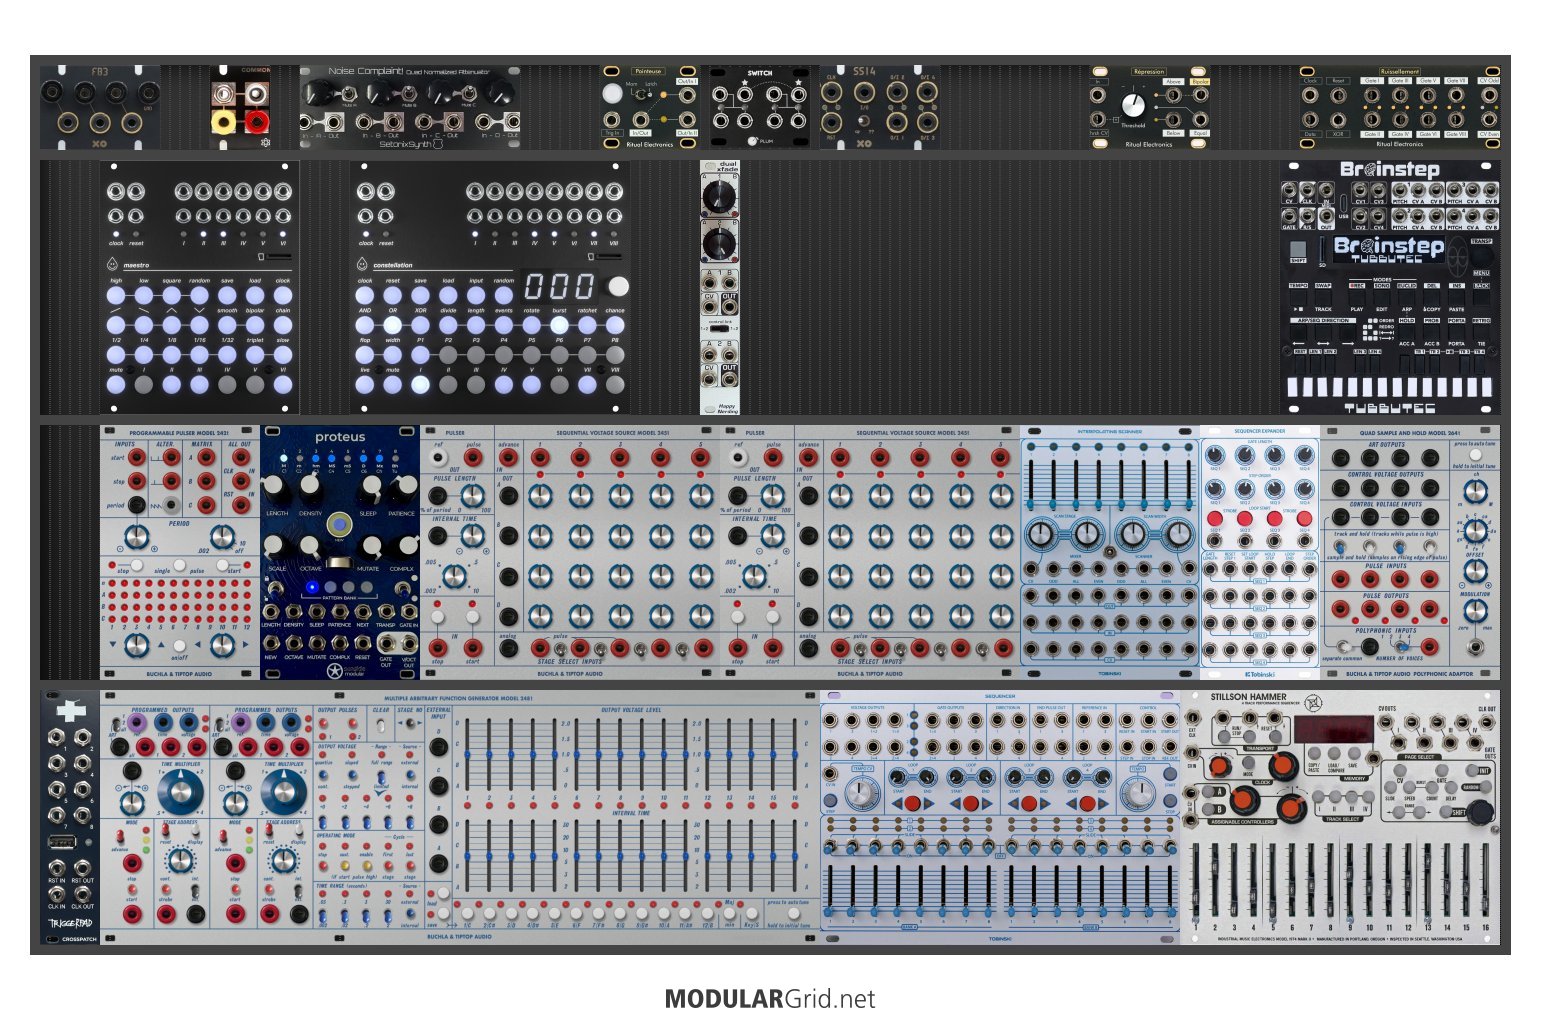Click the LENGTH knob on proteus
Viewport: 1541px width, 1020px height.
point(273,486)
